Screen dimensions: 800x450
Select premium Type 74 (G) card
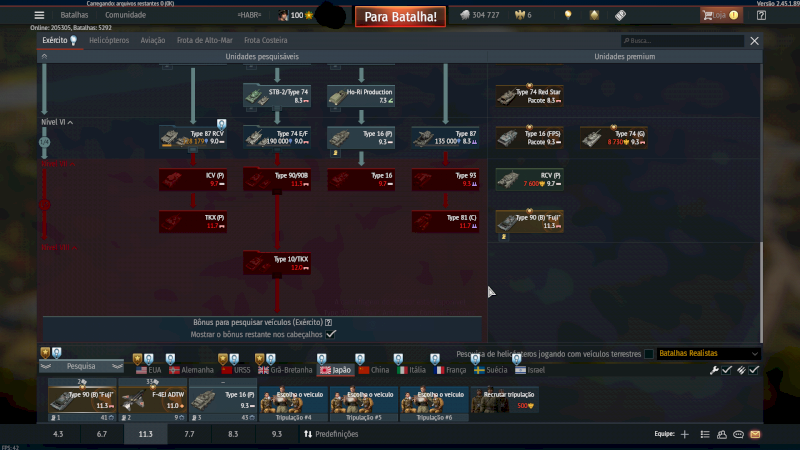[x=614, y=138]
